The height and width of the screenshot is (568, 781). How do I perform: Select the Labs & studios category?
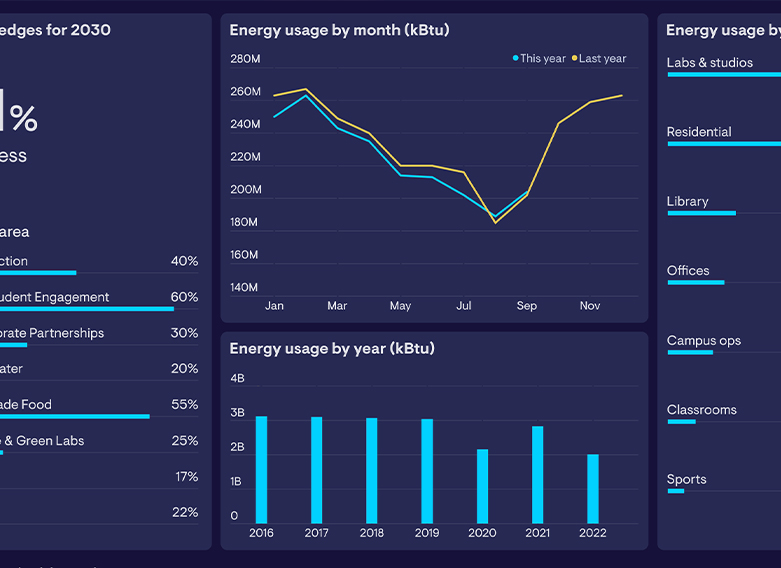click(x=710, y=63)
